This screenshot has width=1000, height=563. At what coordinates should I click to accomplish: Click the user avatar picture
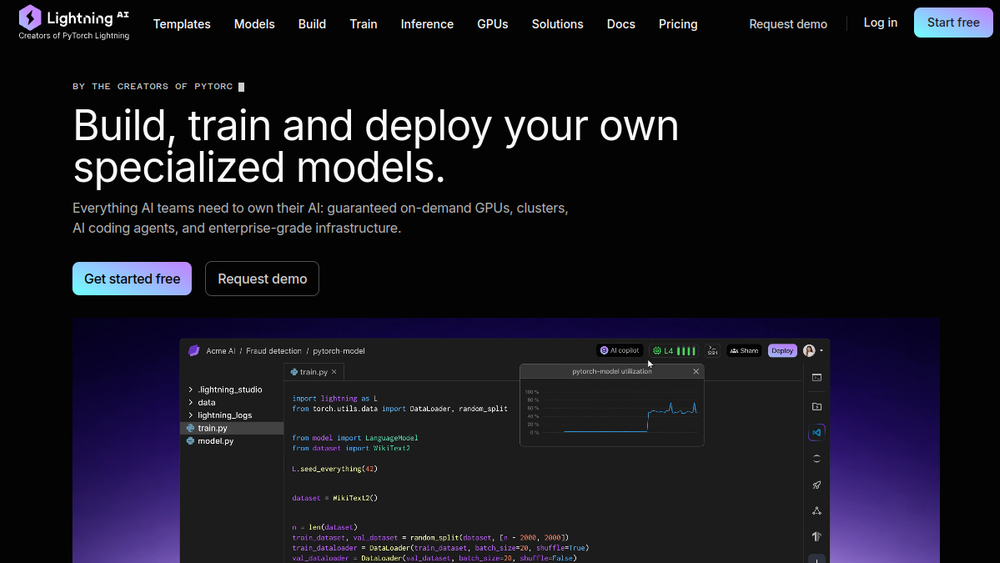[x=809, y=351]
